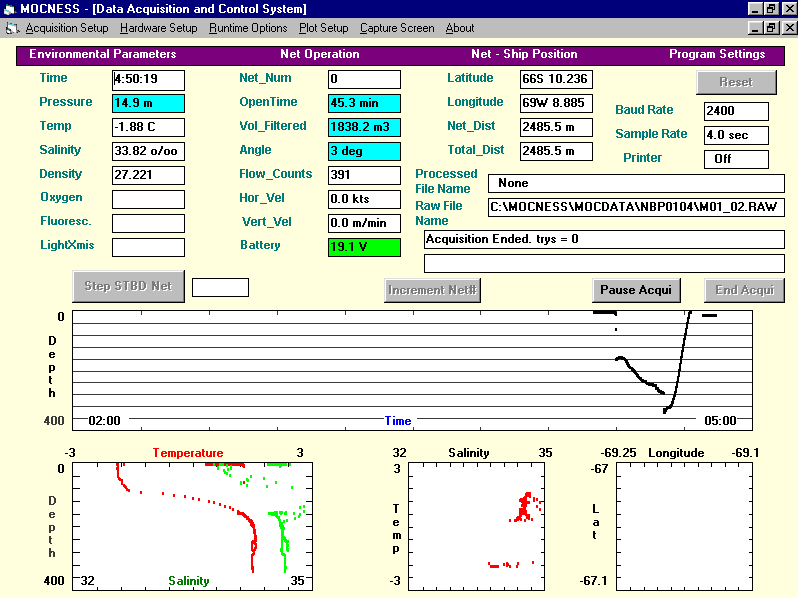Click the Temp versus Salinity scatter plot
This screenshot has height=598, width=798.
point(476,526)
